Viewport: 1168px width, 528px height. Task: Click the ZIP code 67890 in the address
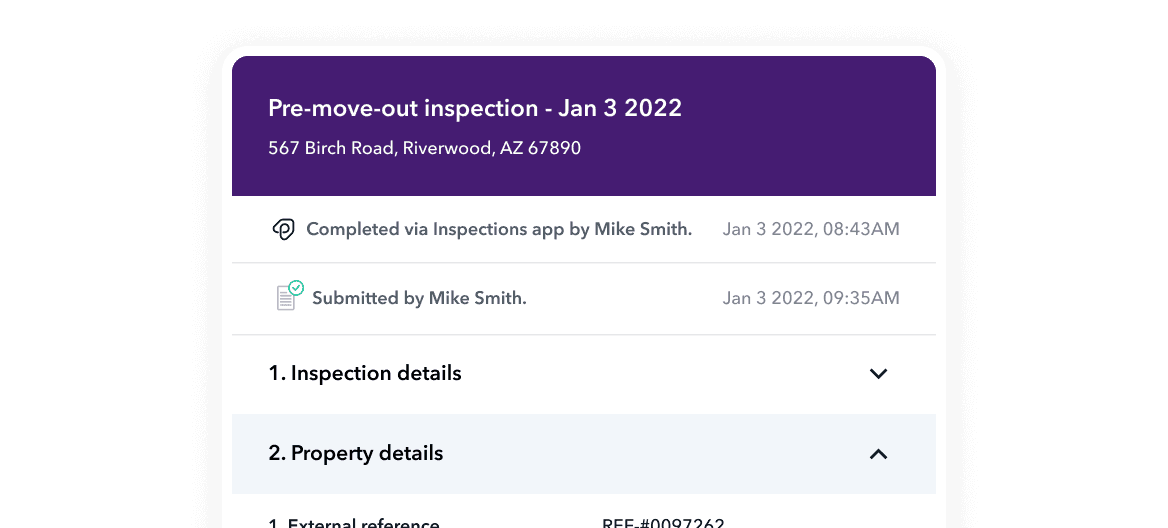[554, 148]
